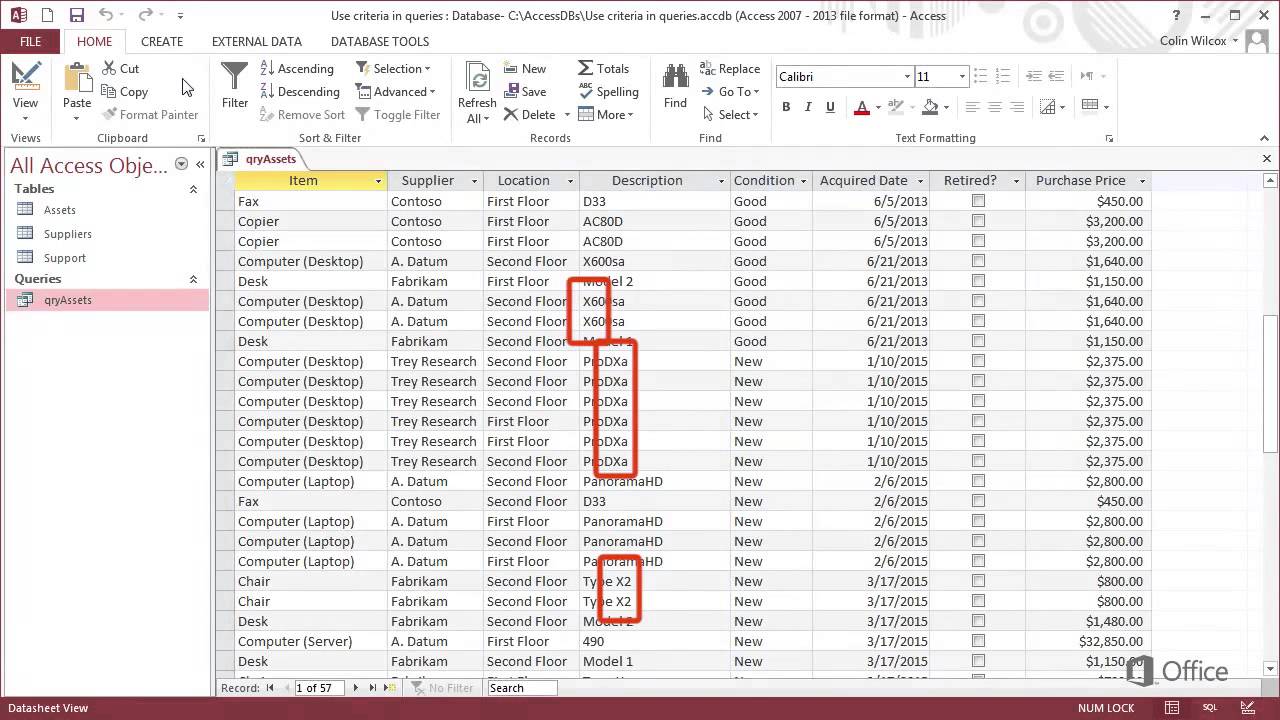Collapse the Tables group

click(x=194, y=189)
